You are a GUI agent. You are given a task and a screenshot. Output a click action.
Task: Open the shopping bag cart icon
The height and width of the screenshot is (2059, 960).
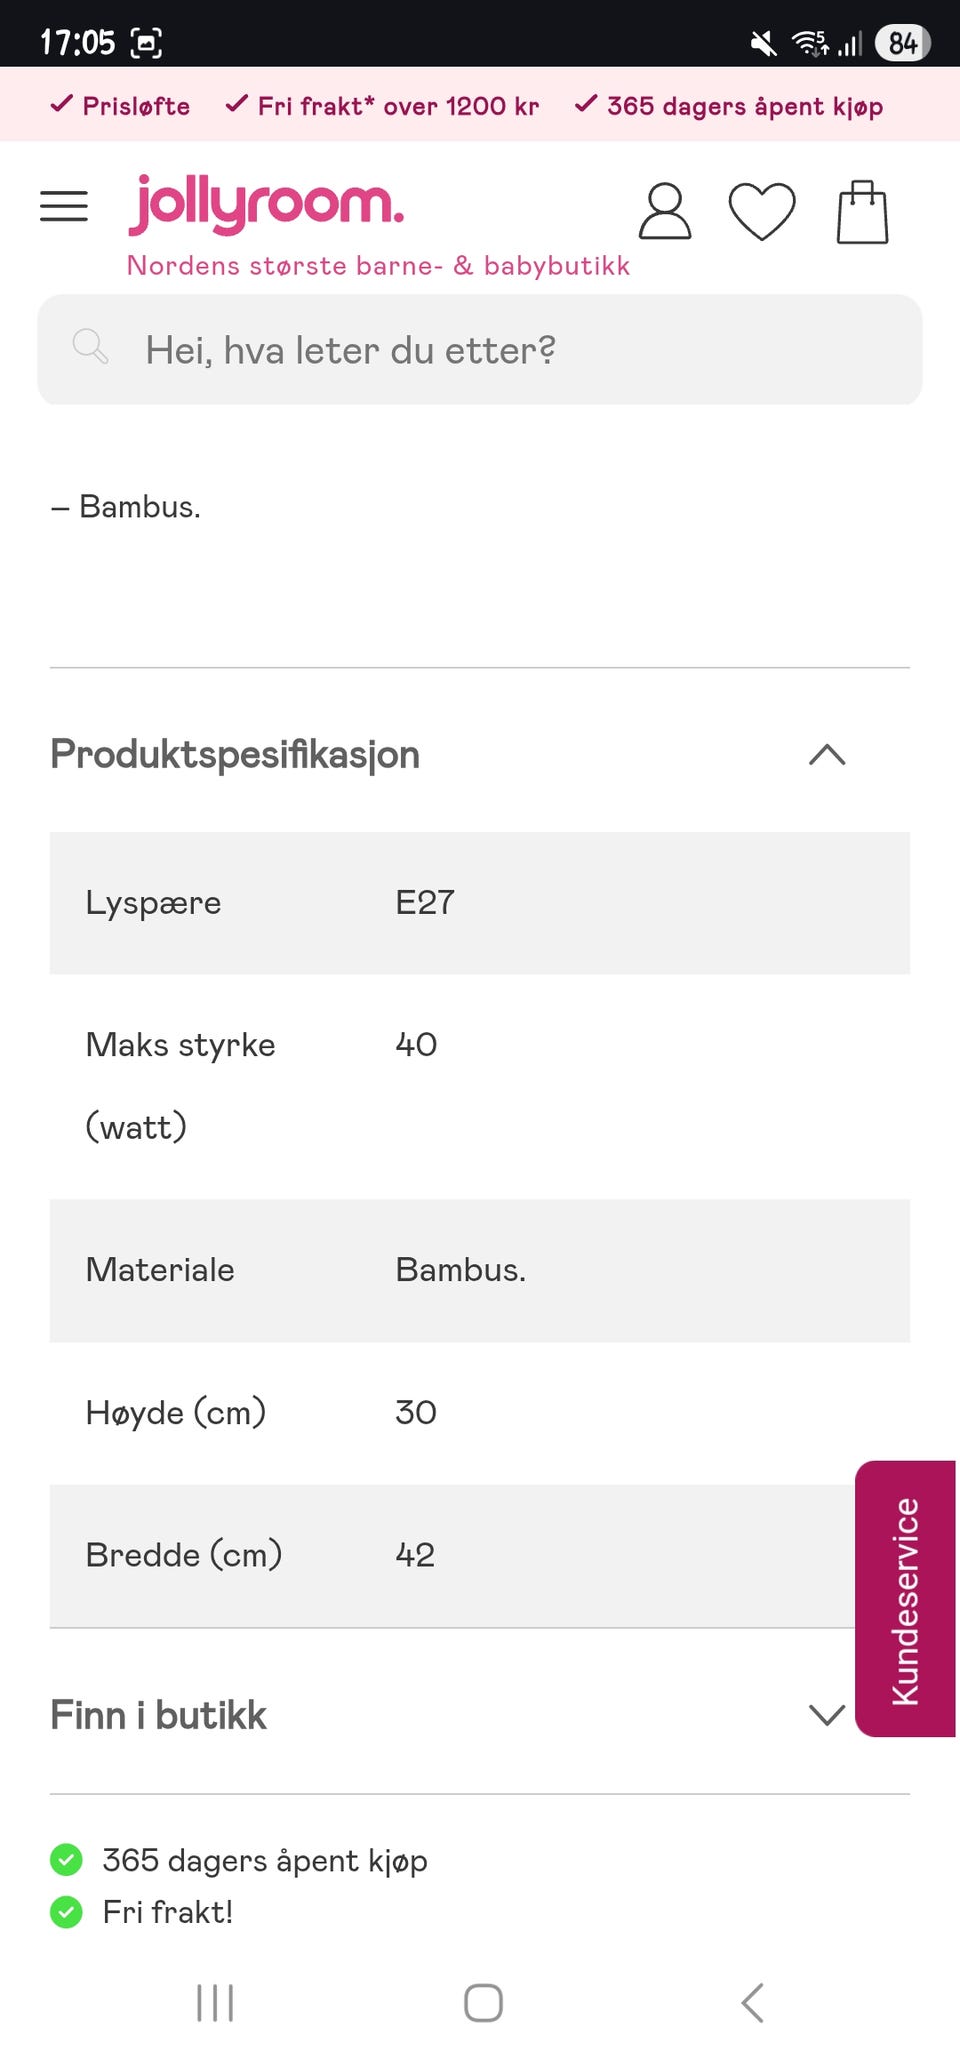pos(862,211)
